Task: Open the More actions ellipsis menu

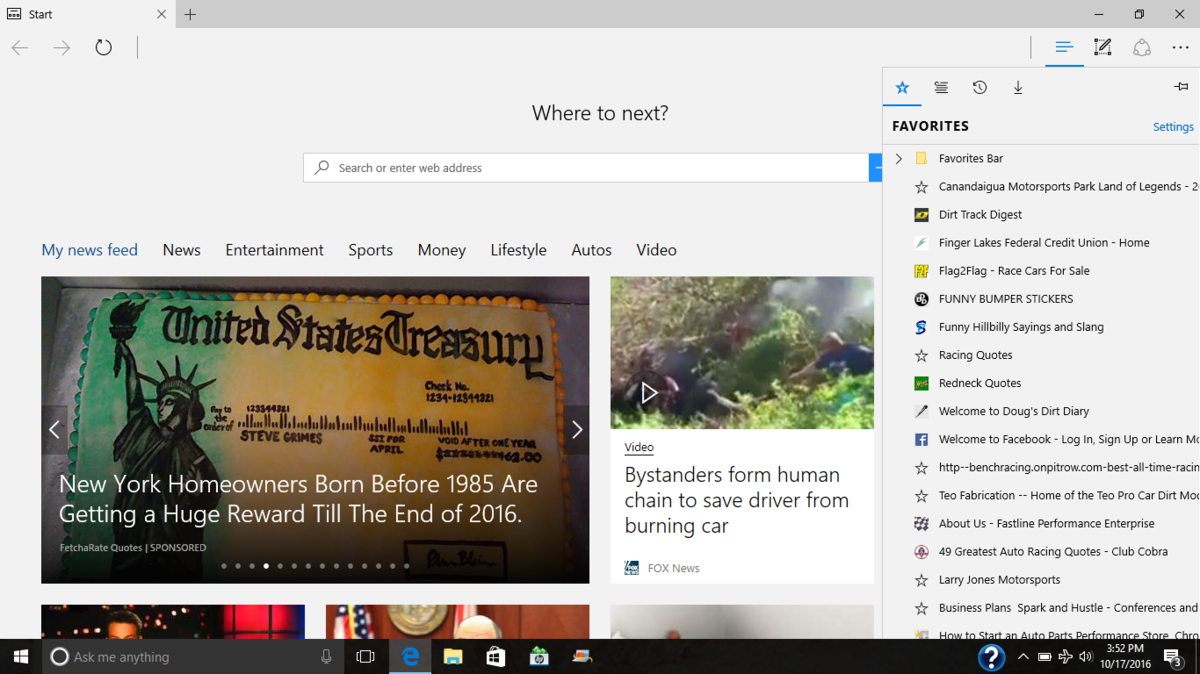Action: (x=1180, y=48)
